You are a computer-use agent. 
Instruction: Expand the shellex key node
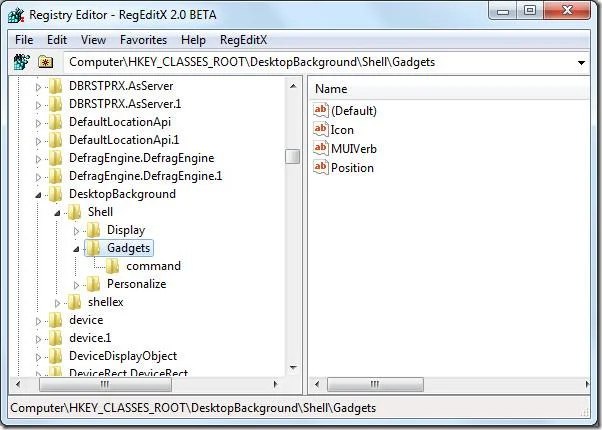57,303
